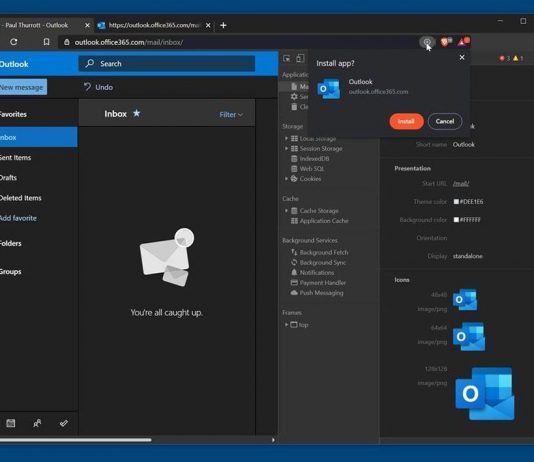Image resolution: width=534 pixels, height=462 pixels.
Task: Click the install app icon in address bar
Action: click(427, 42)
